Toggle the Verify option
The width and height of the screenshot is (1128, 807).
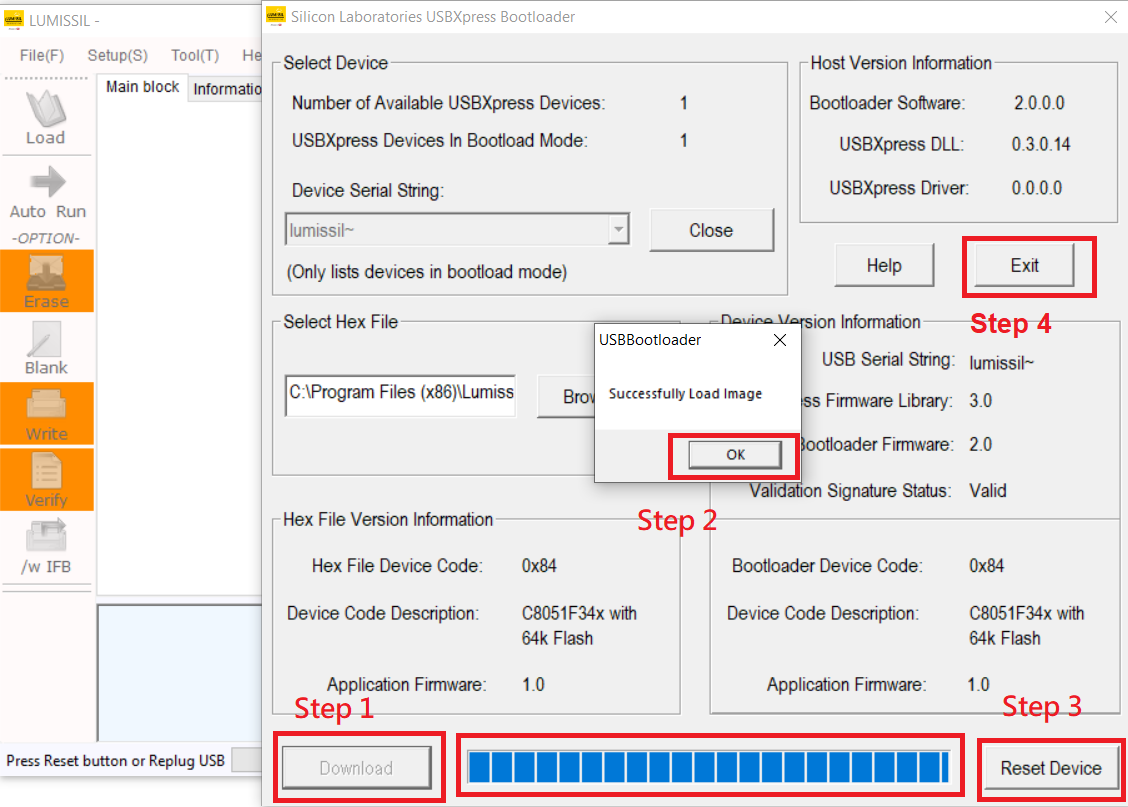point(46,480)
